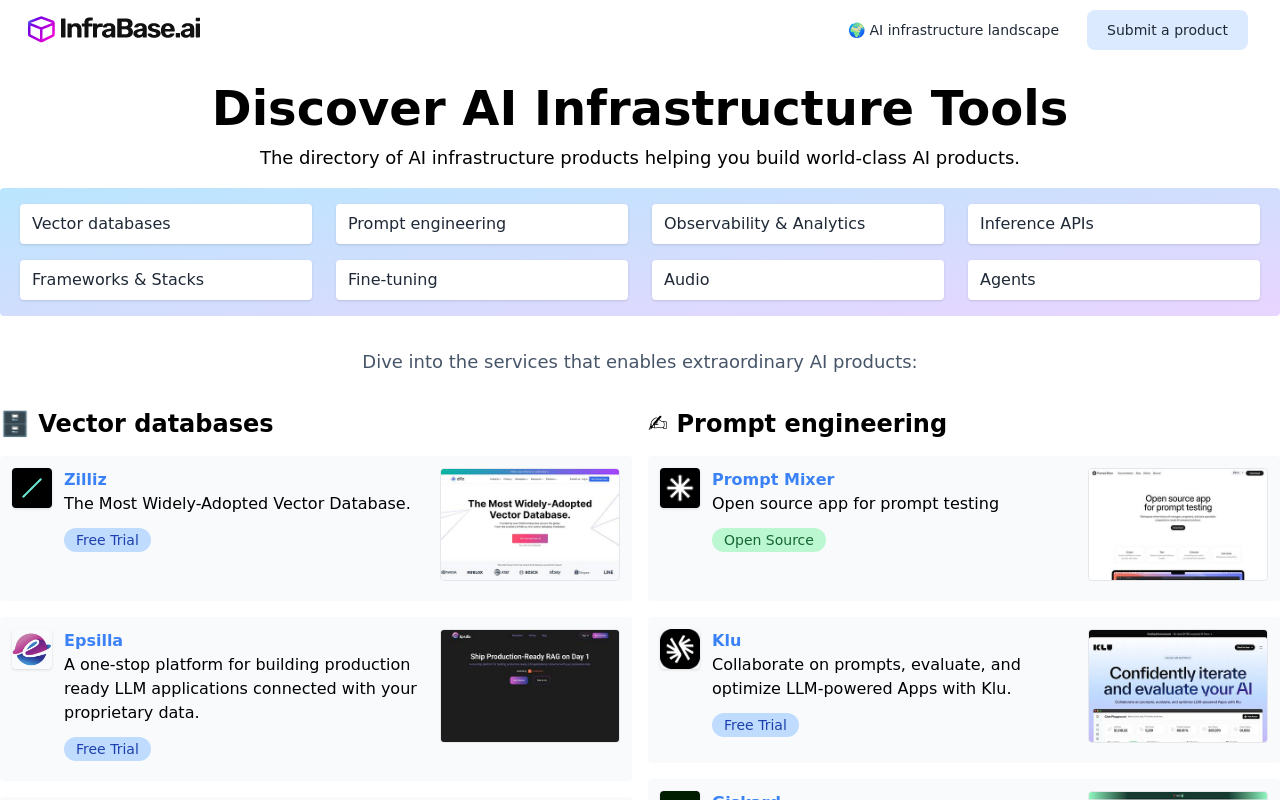Screen dimensions: 1280x800
Task: Select the Audio category
Action: point(798,280)
